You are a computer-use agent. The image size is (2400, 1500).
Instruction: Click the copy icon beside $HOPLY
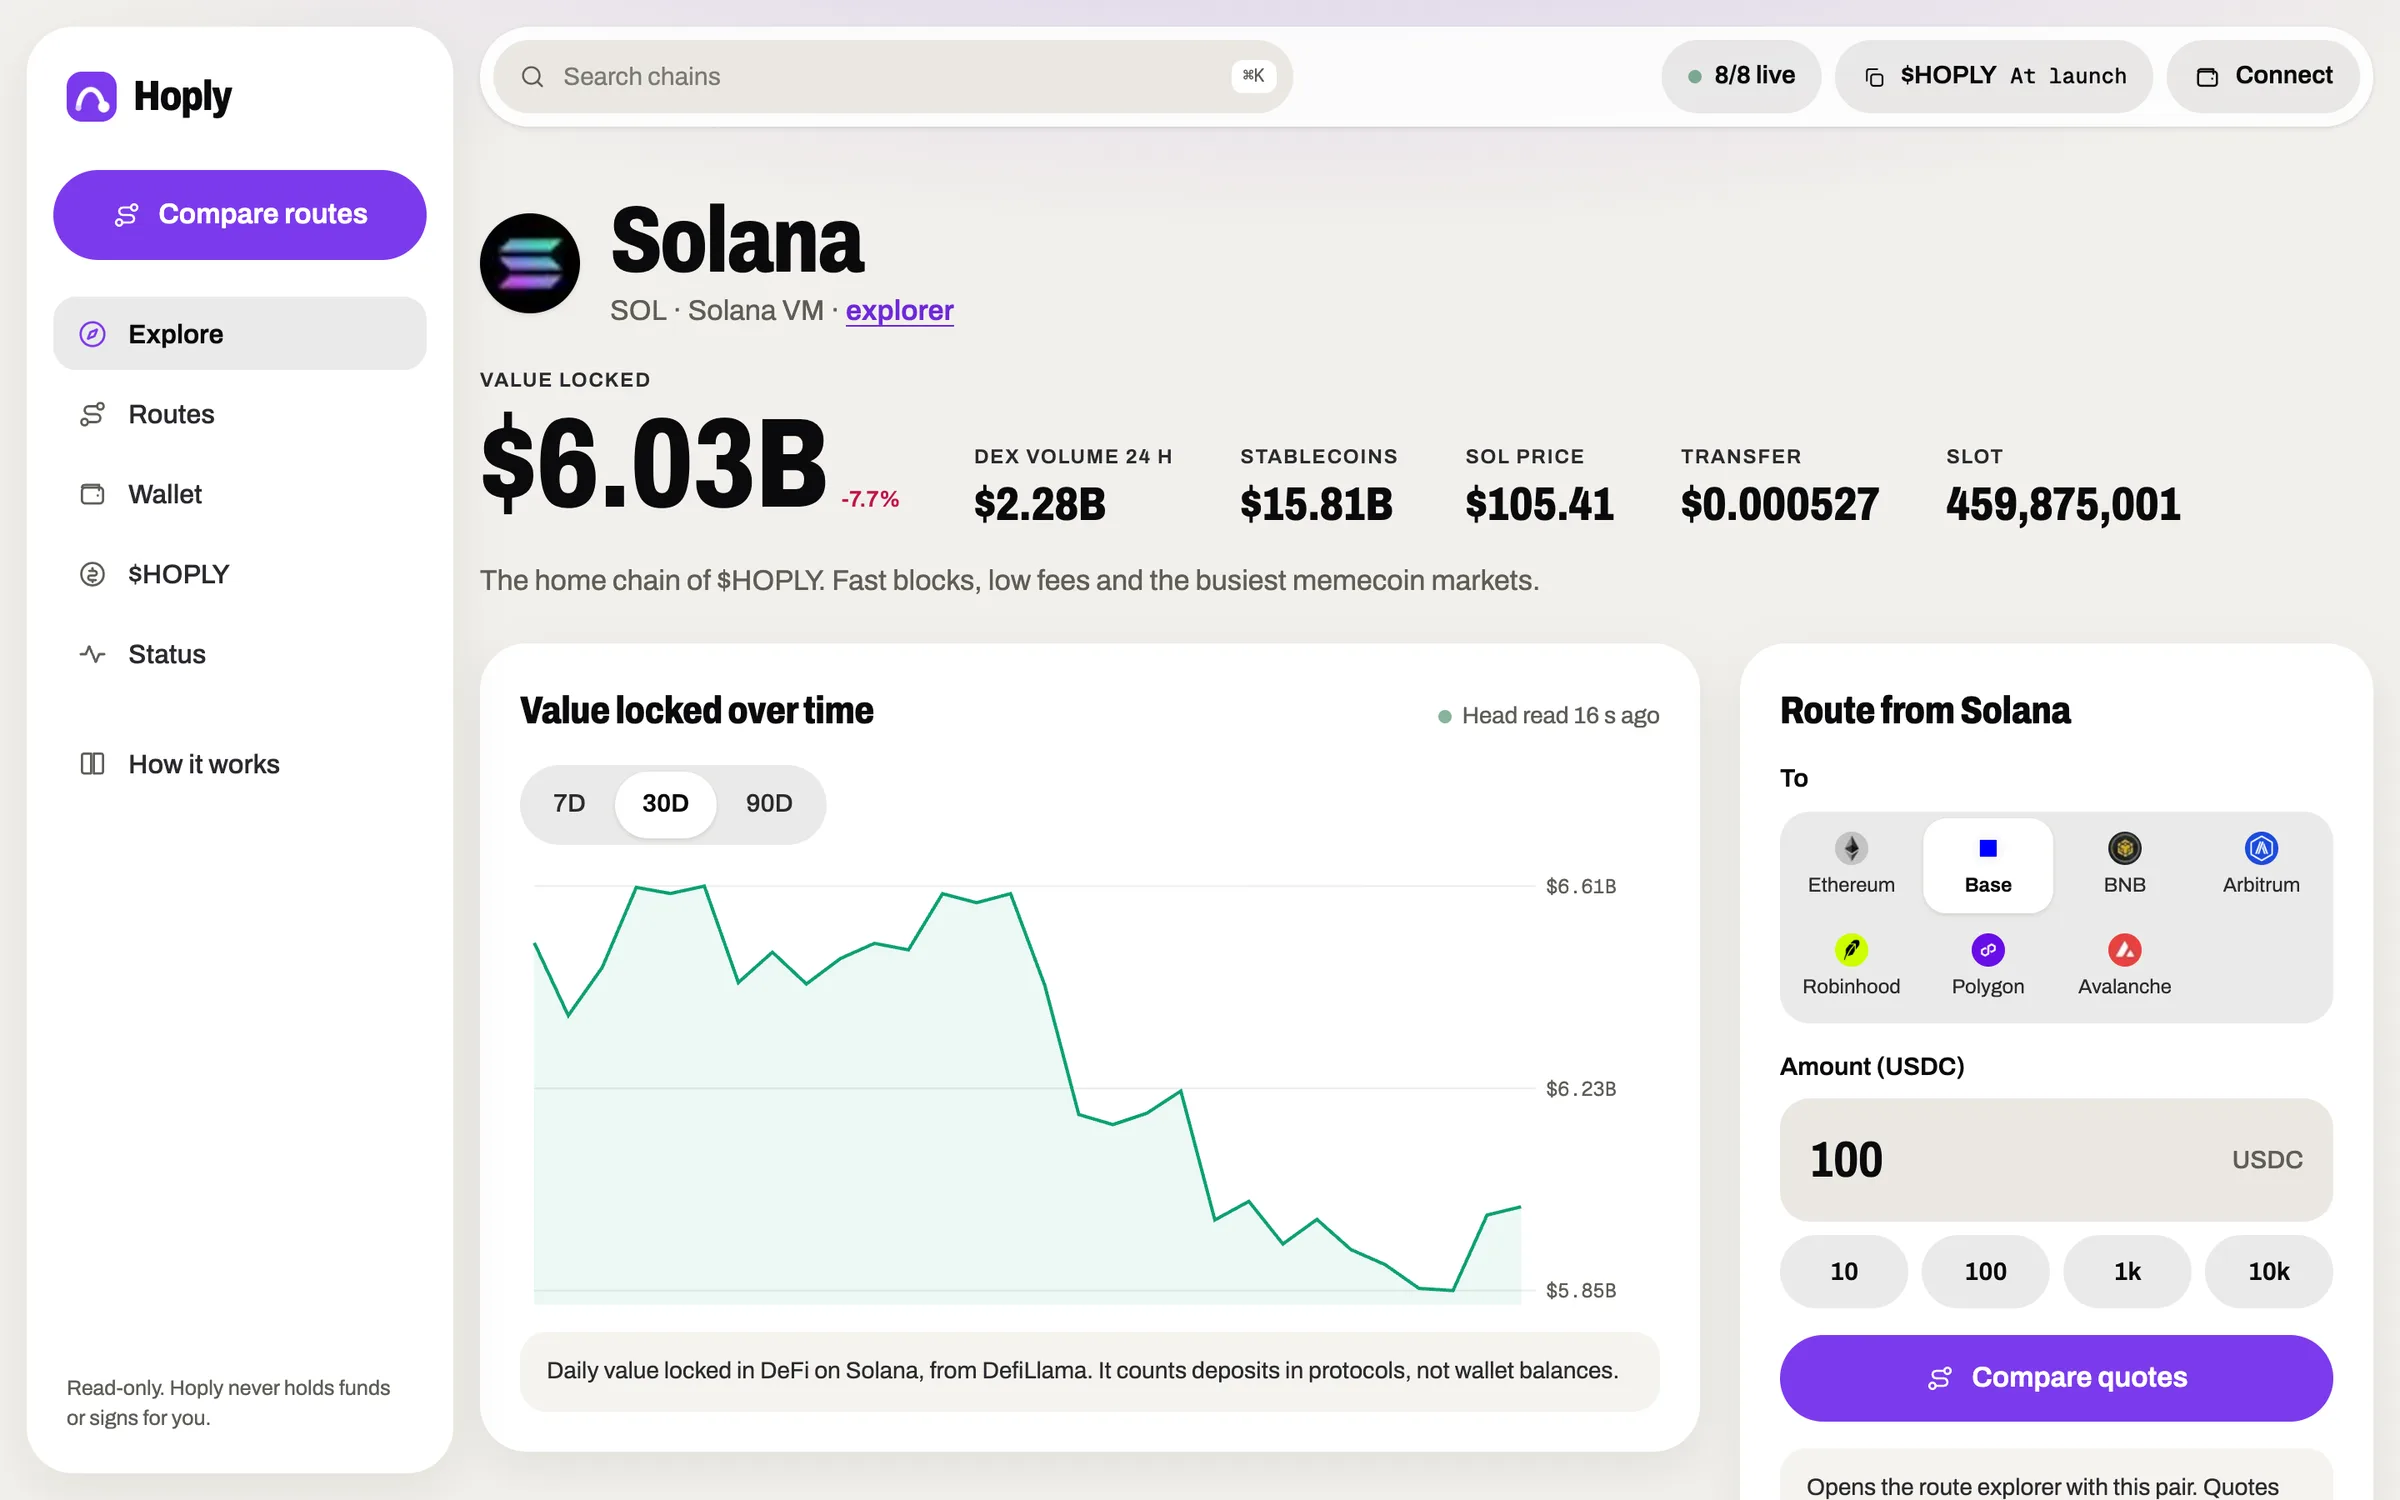[1875, 77]
